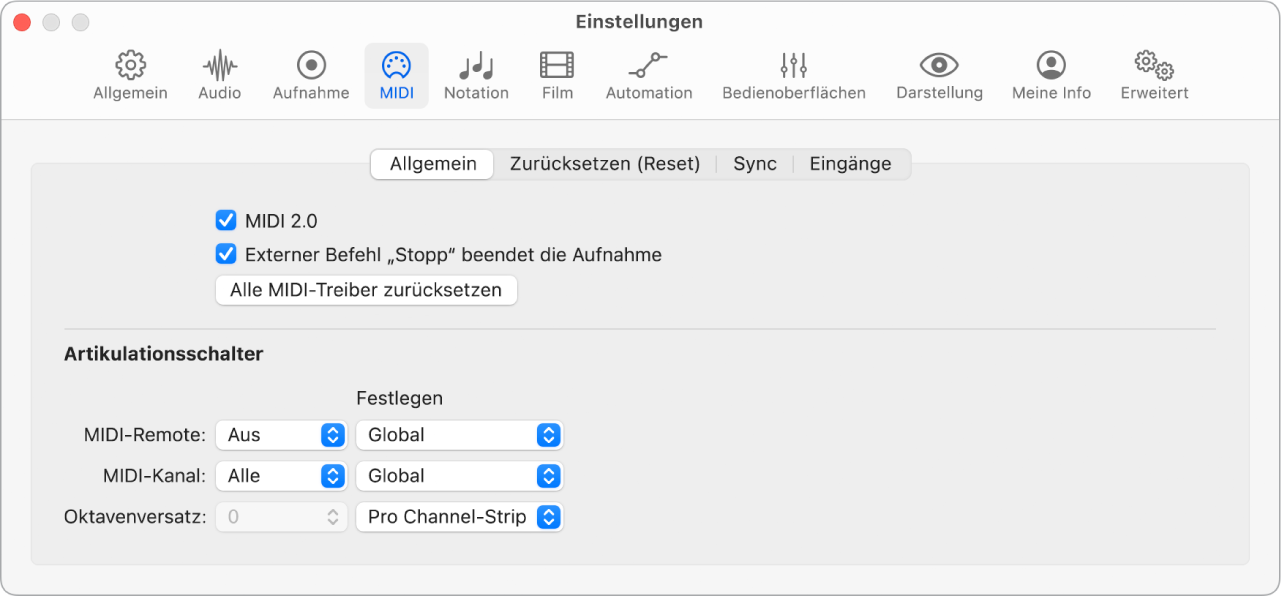Toggle Externer Befehl Stopp beendet die Aufnahme
The image size is (1282, 596).
point(226,254)
